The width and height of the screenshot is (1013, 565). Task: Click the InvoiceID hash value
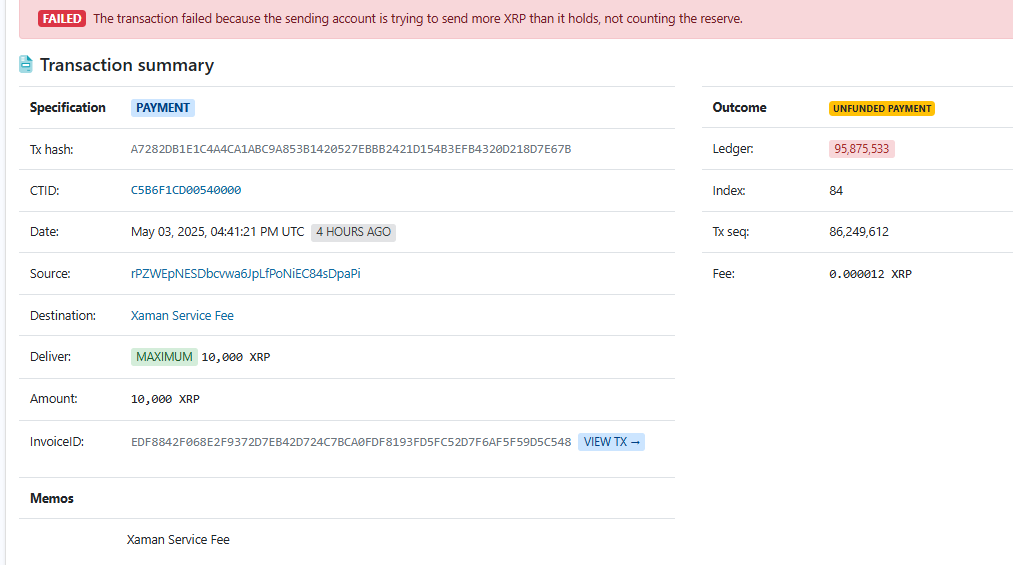[x=351, y=442]
